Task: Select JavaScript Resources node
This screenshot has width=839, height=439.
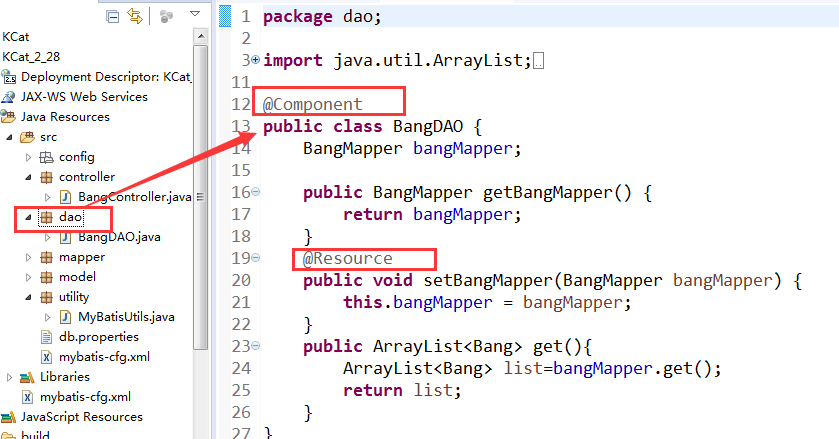Action: pyautogui.click(x=82, y=417)
